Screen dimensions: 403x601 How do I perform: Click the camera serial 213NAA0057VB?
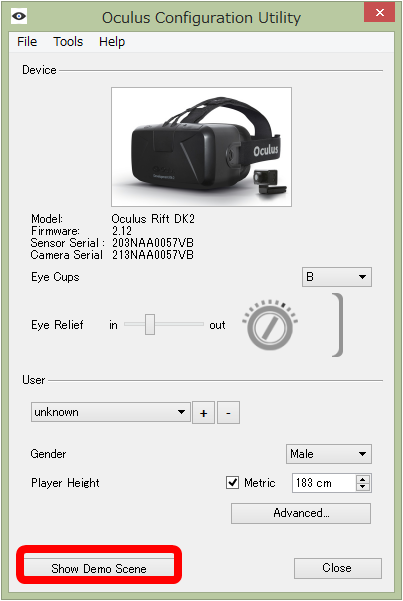(x=153, y=255)
